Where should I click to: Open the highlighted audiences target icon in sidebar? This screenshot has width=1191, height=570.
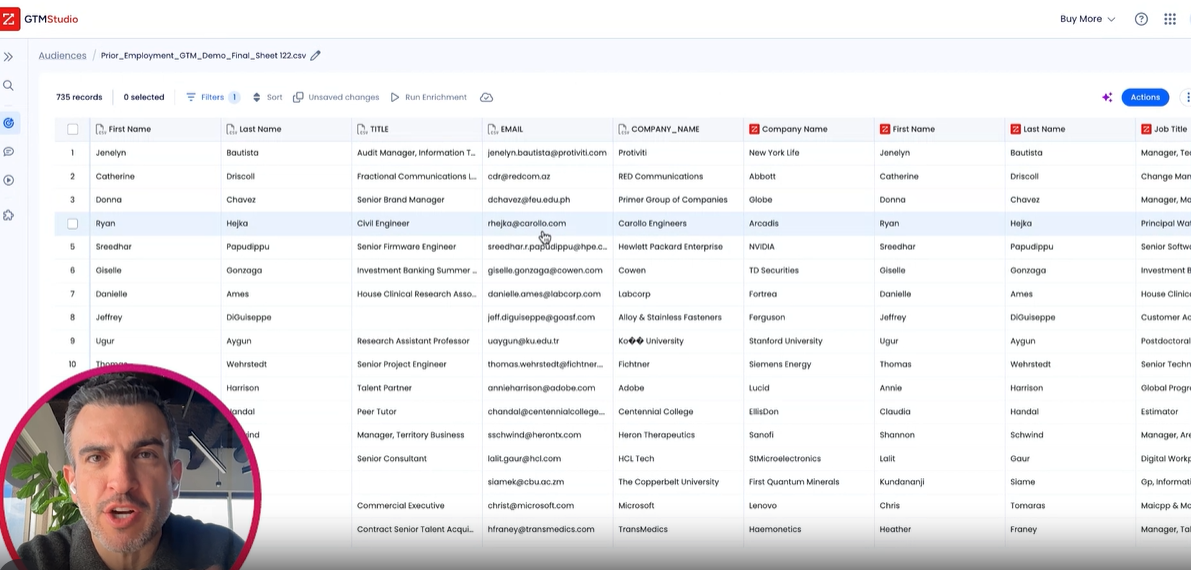pos(9,122)
